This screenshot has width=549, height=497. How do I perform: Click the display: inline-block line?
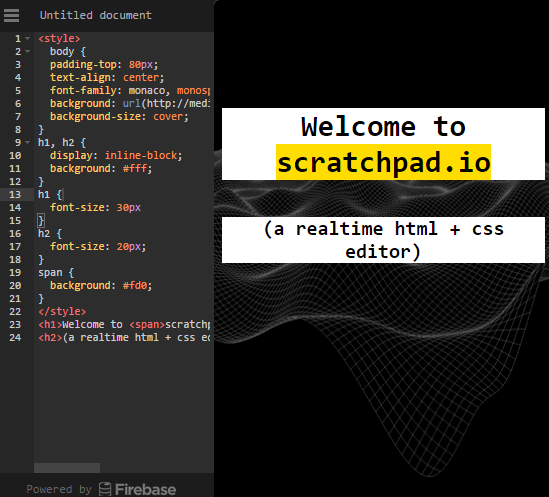116,156
